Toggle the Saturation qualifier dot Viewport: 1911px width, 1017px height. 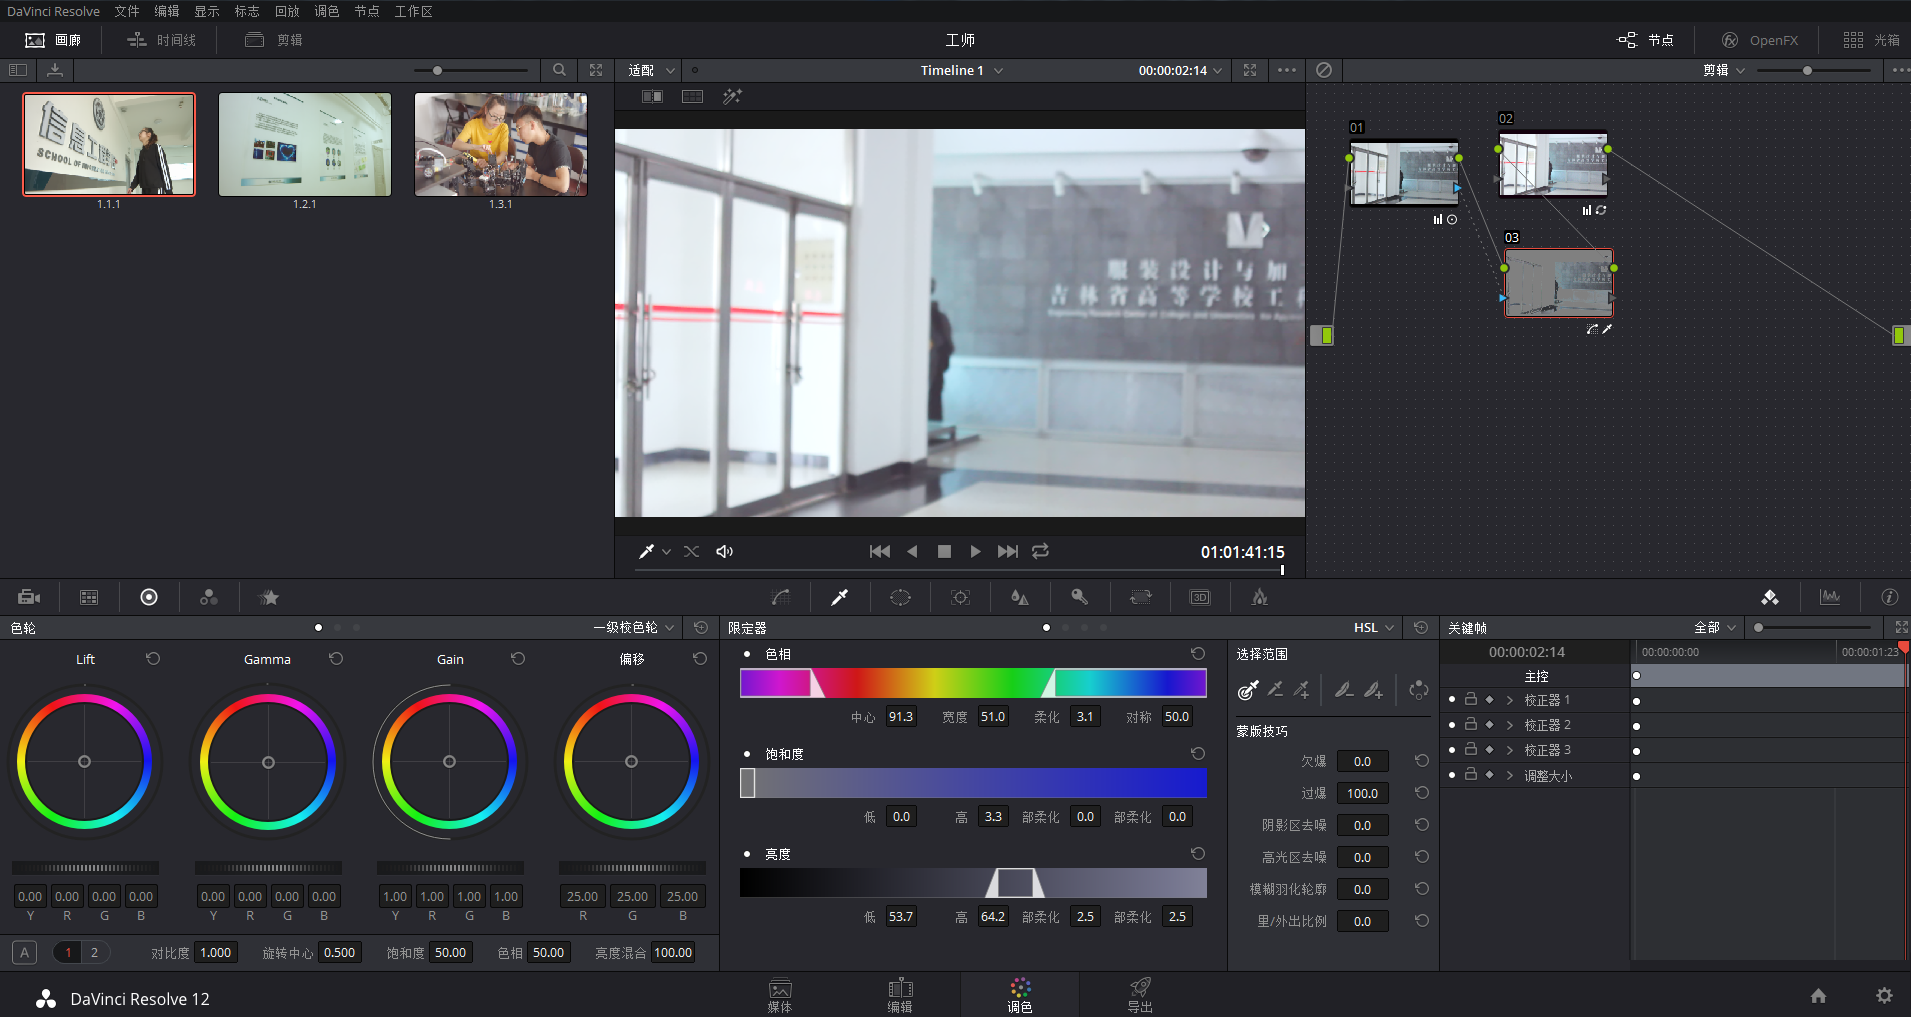[747, 754]
